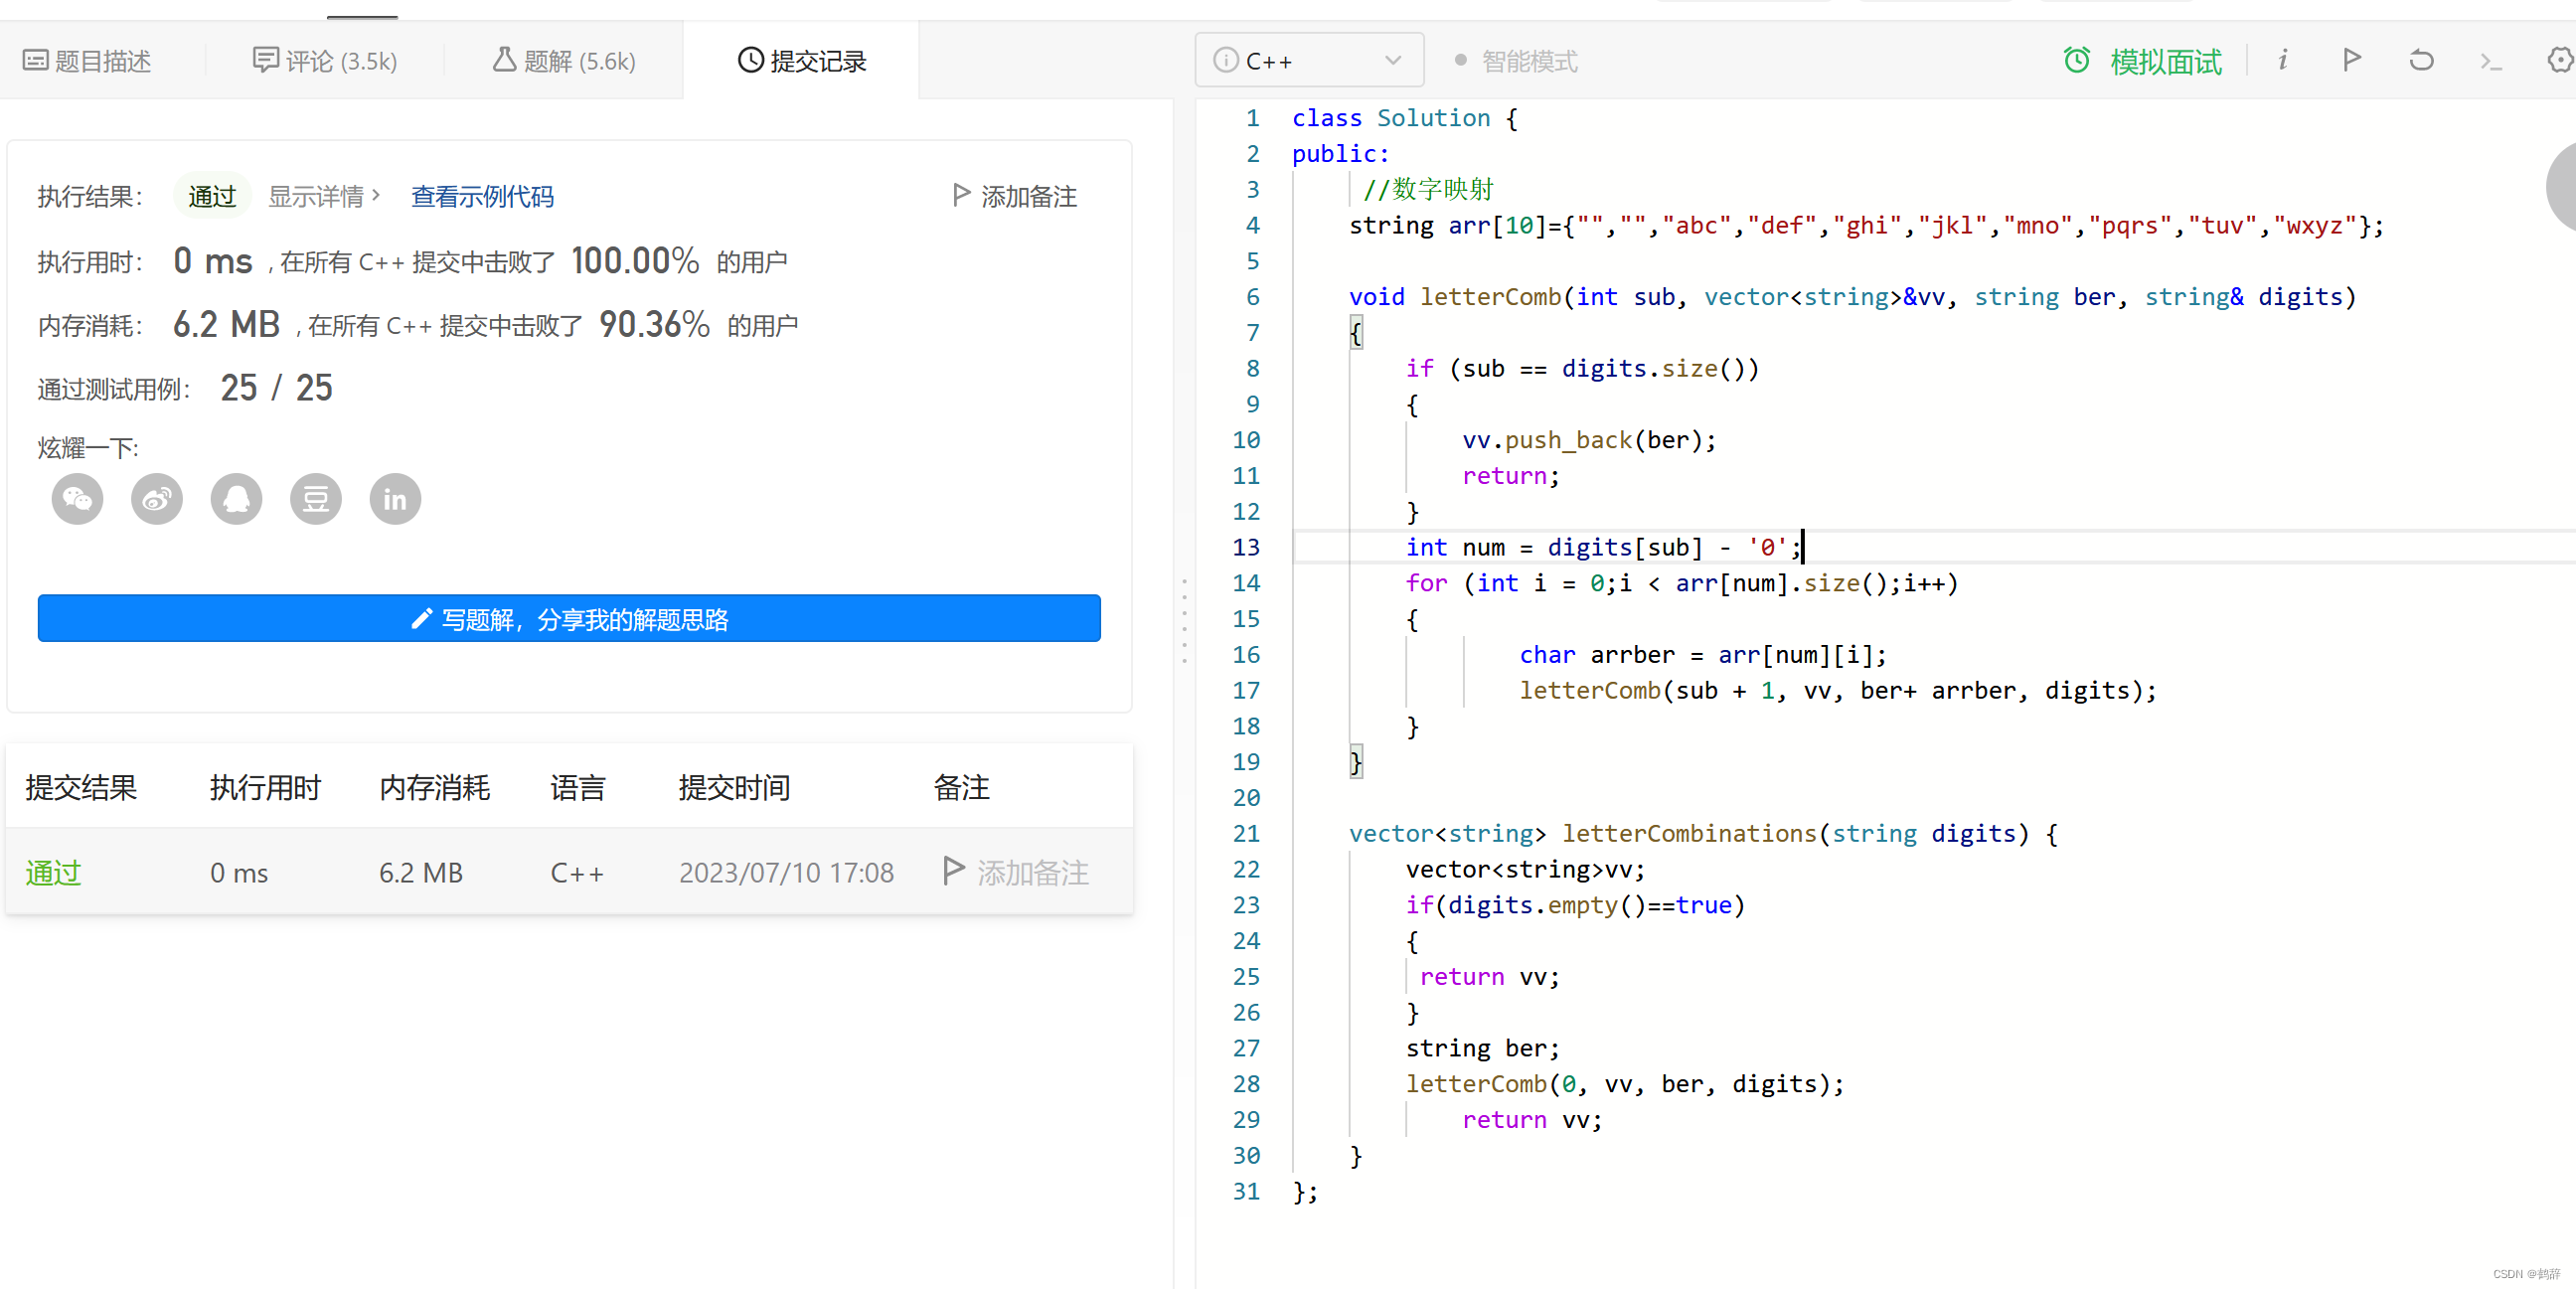Image resolution: width=2576 pixels, height=1289 pixels.
Task: Reset code with the undo arrow icon
Action: tap(2421, 60)
